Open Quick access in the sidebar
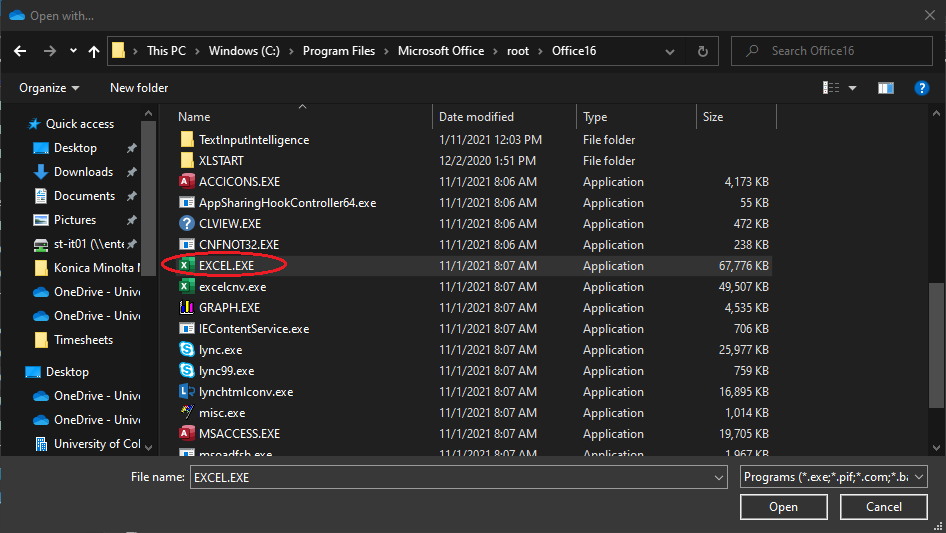The height and width of the screenshot is (533, 946). click(x=80, y=124)
